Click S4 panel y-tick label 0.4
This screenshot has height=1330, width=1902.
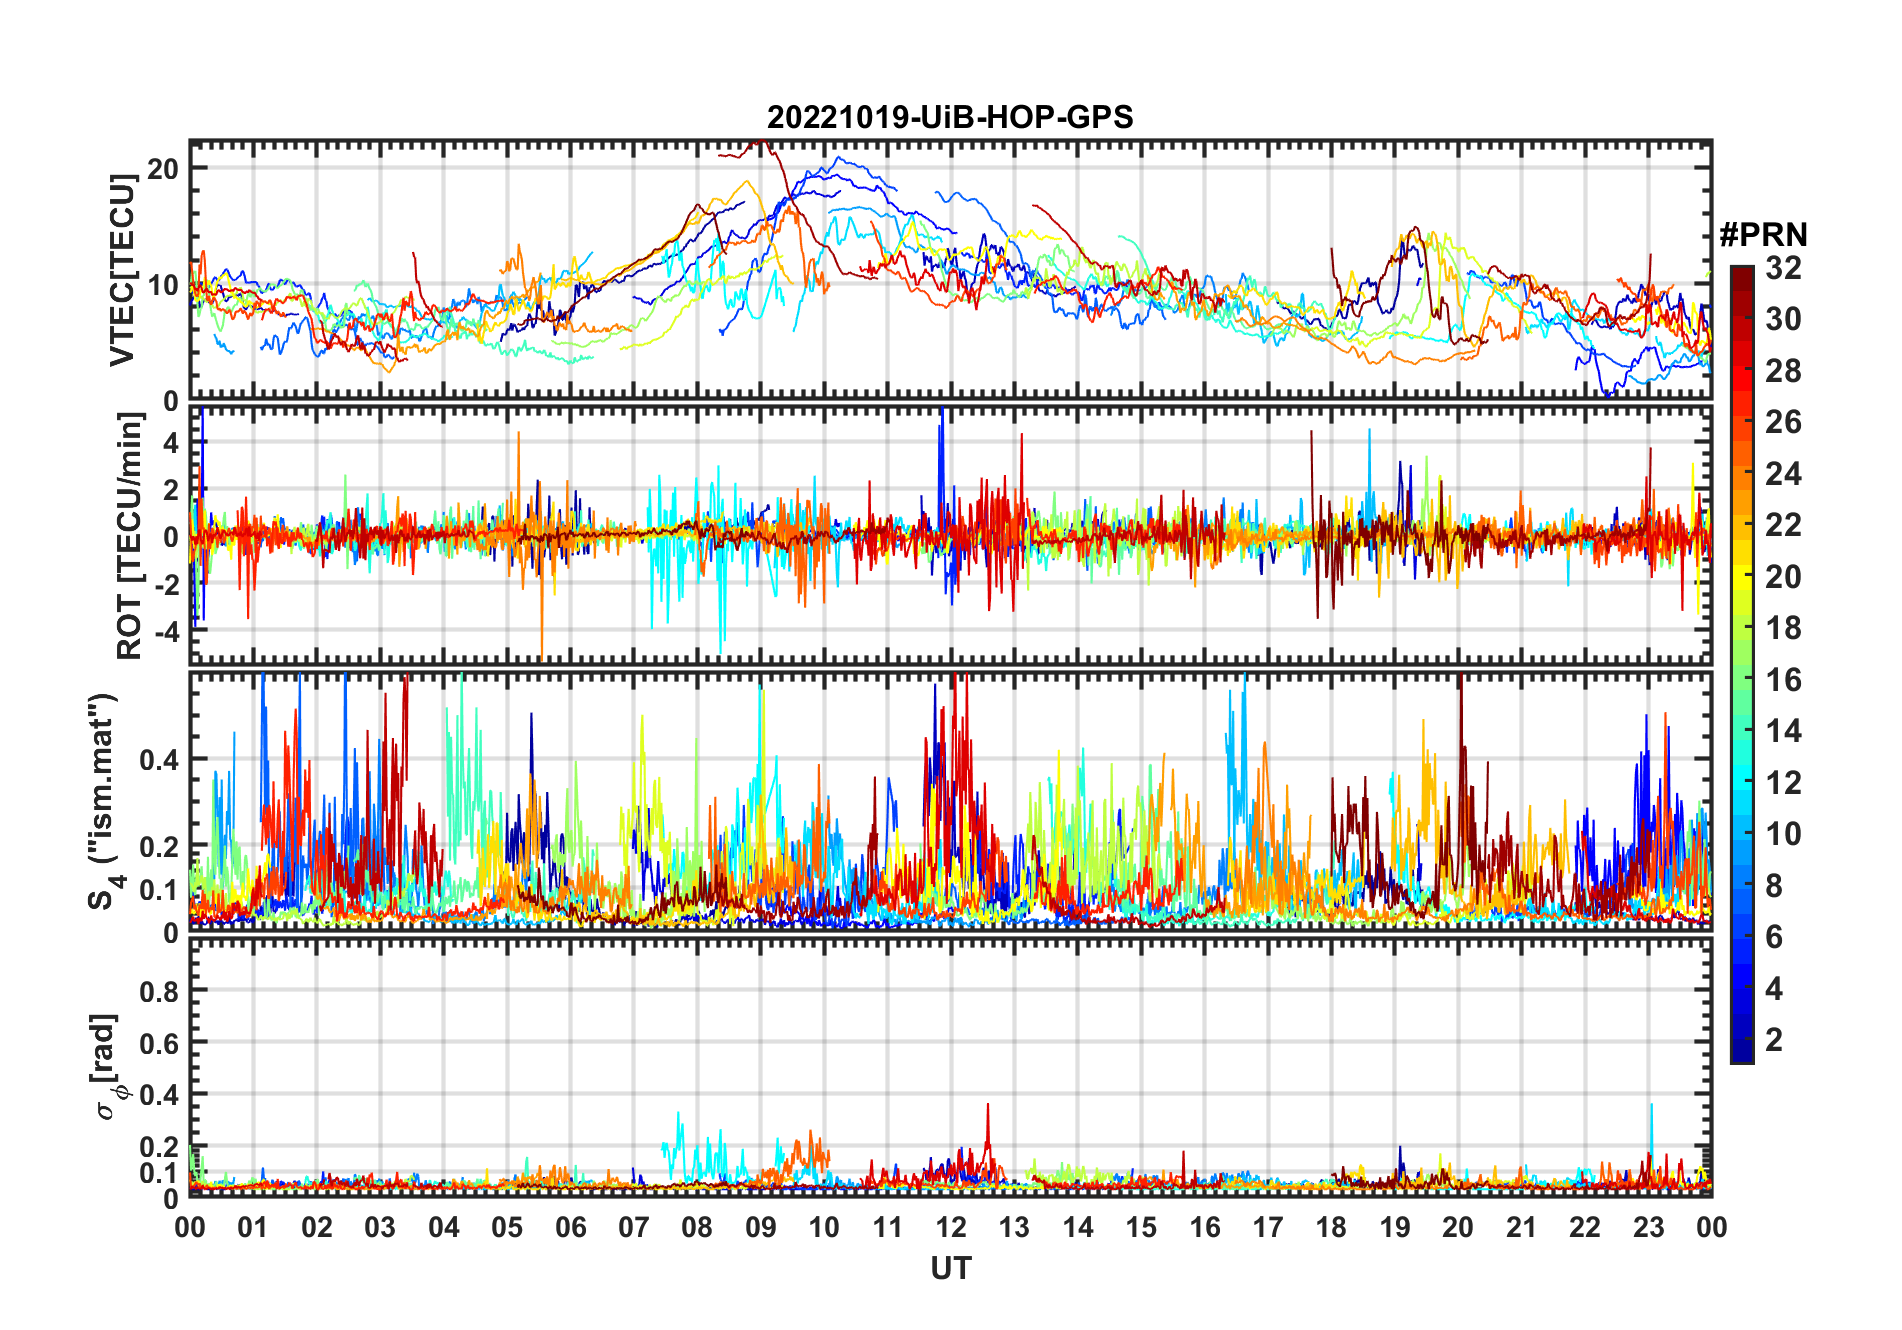click(159, 759)
